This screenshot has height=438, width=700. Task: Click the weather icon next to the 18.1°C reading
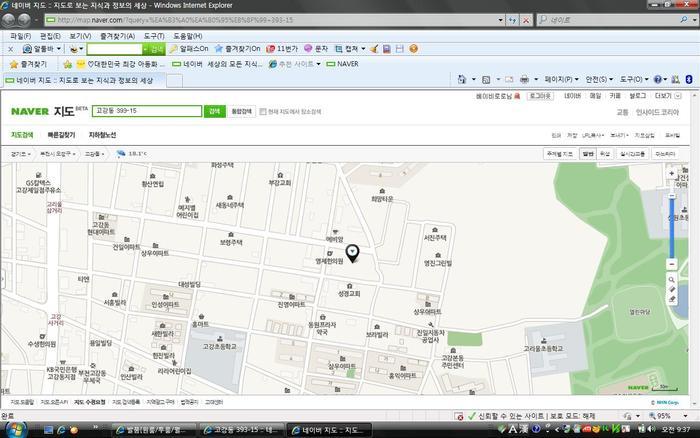click(x=121, y=154)
